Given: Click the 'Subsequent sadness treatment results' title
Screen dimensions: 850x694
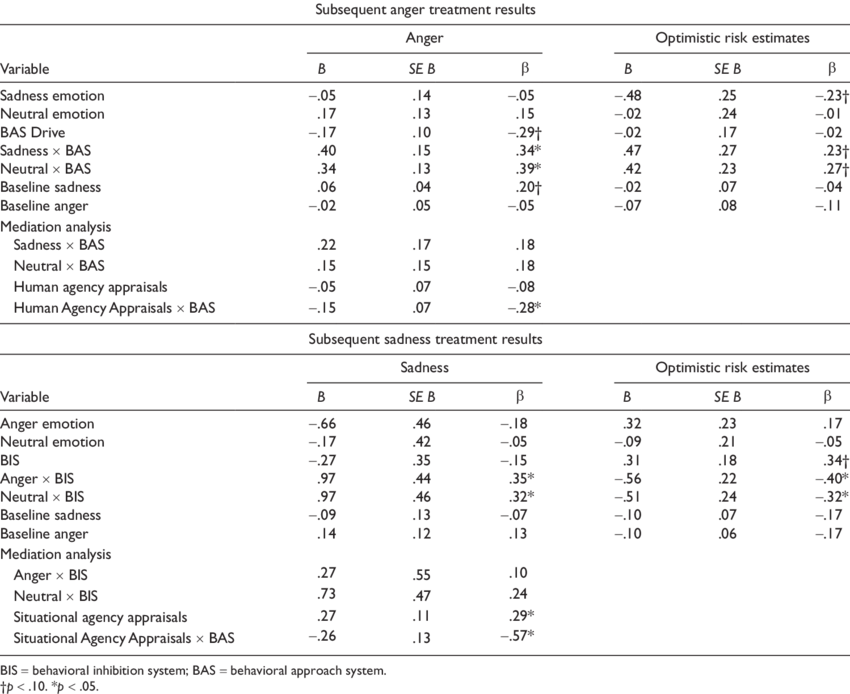Looking at the screenshot, I should point(425,339).
